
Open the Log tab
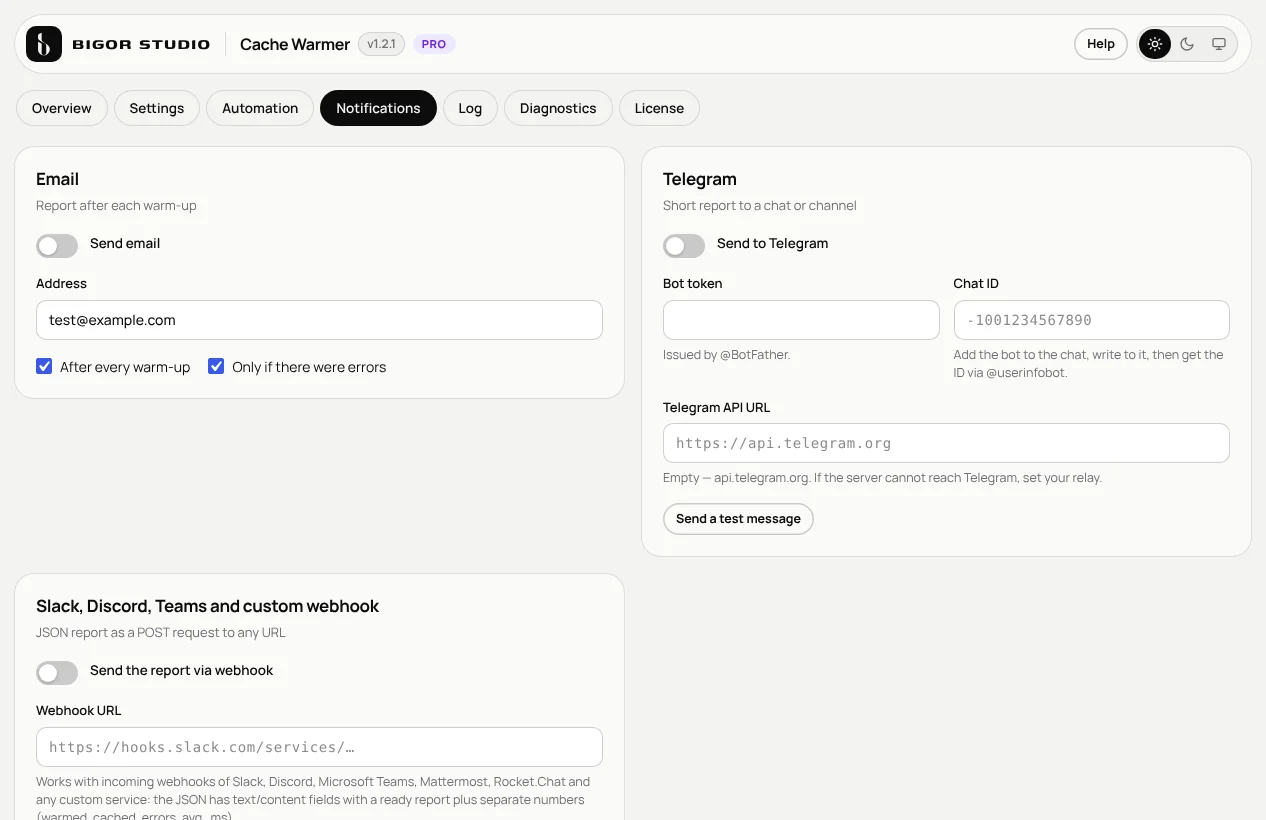point(470,108)
